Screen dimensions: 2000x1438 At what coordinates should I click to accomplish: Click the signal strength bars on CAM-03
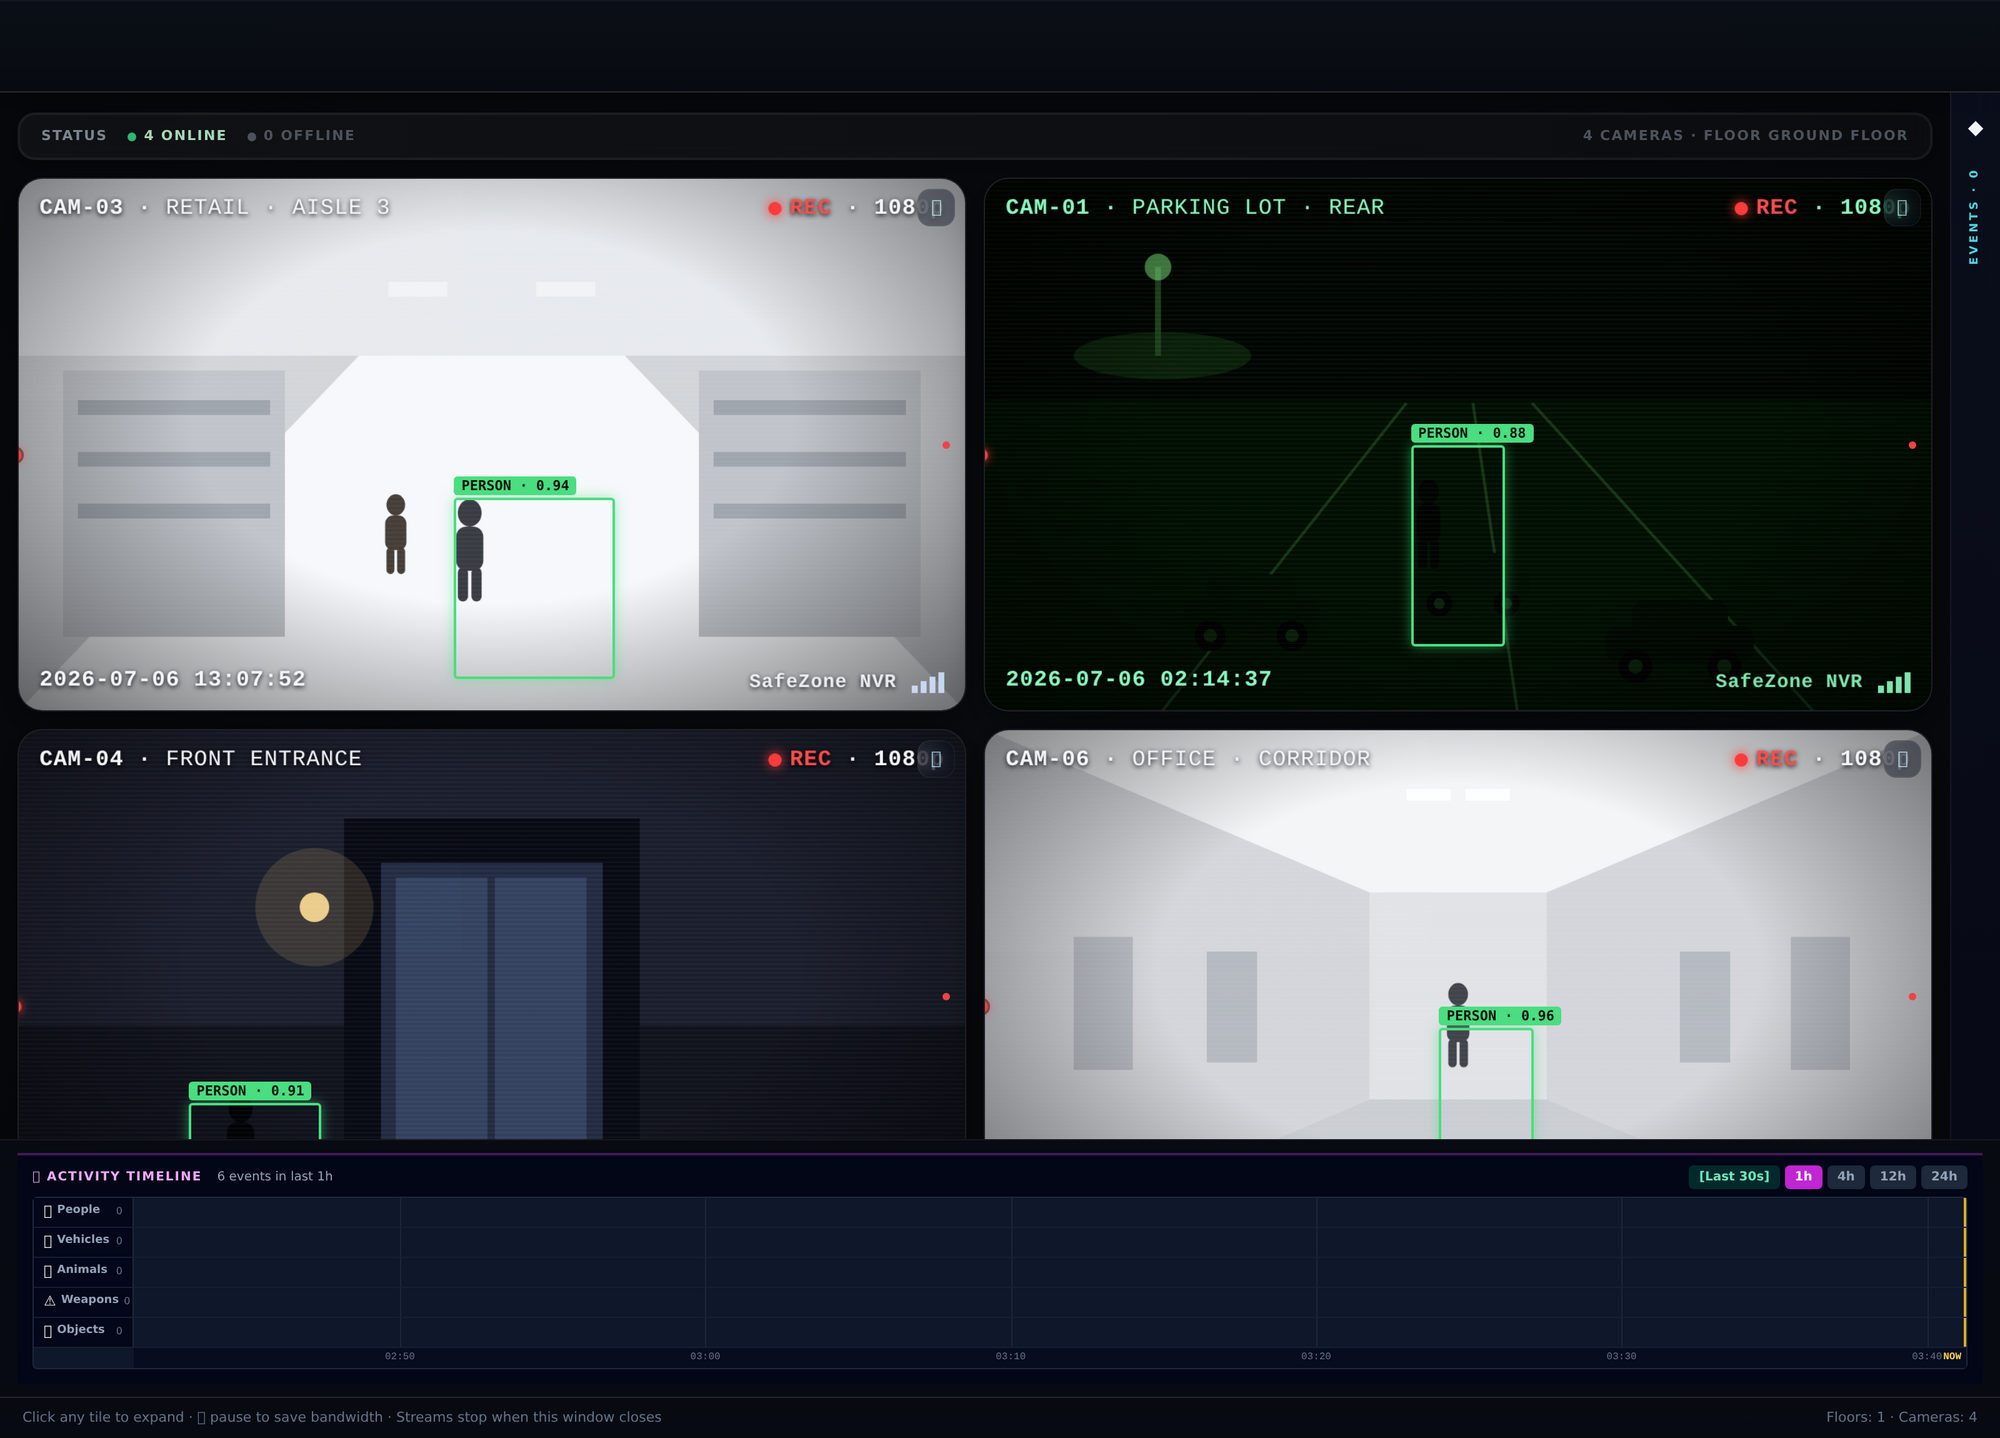(928, 683)
